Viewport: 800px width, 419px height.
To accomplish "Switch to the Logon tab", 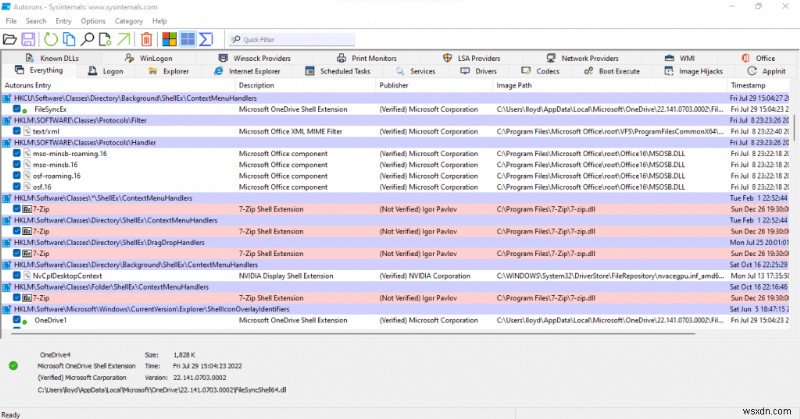I will click(x=106, y=71).
